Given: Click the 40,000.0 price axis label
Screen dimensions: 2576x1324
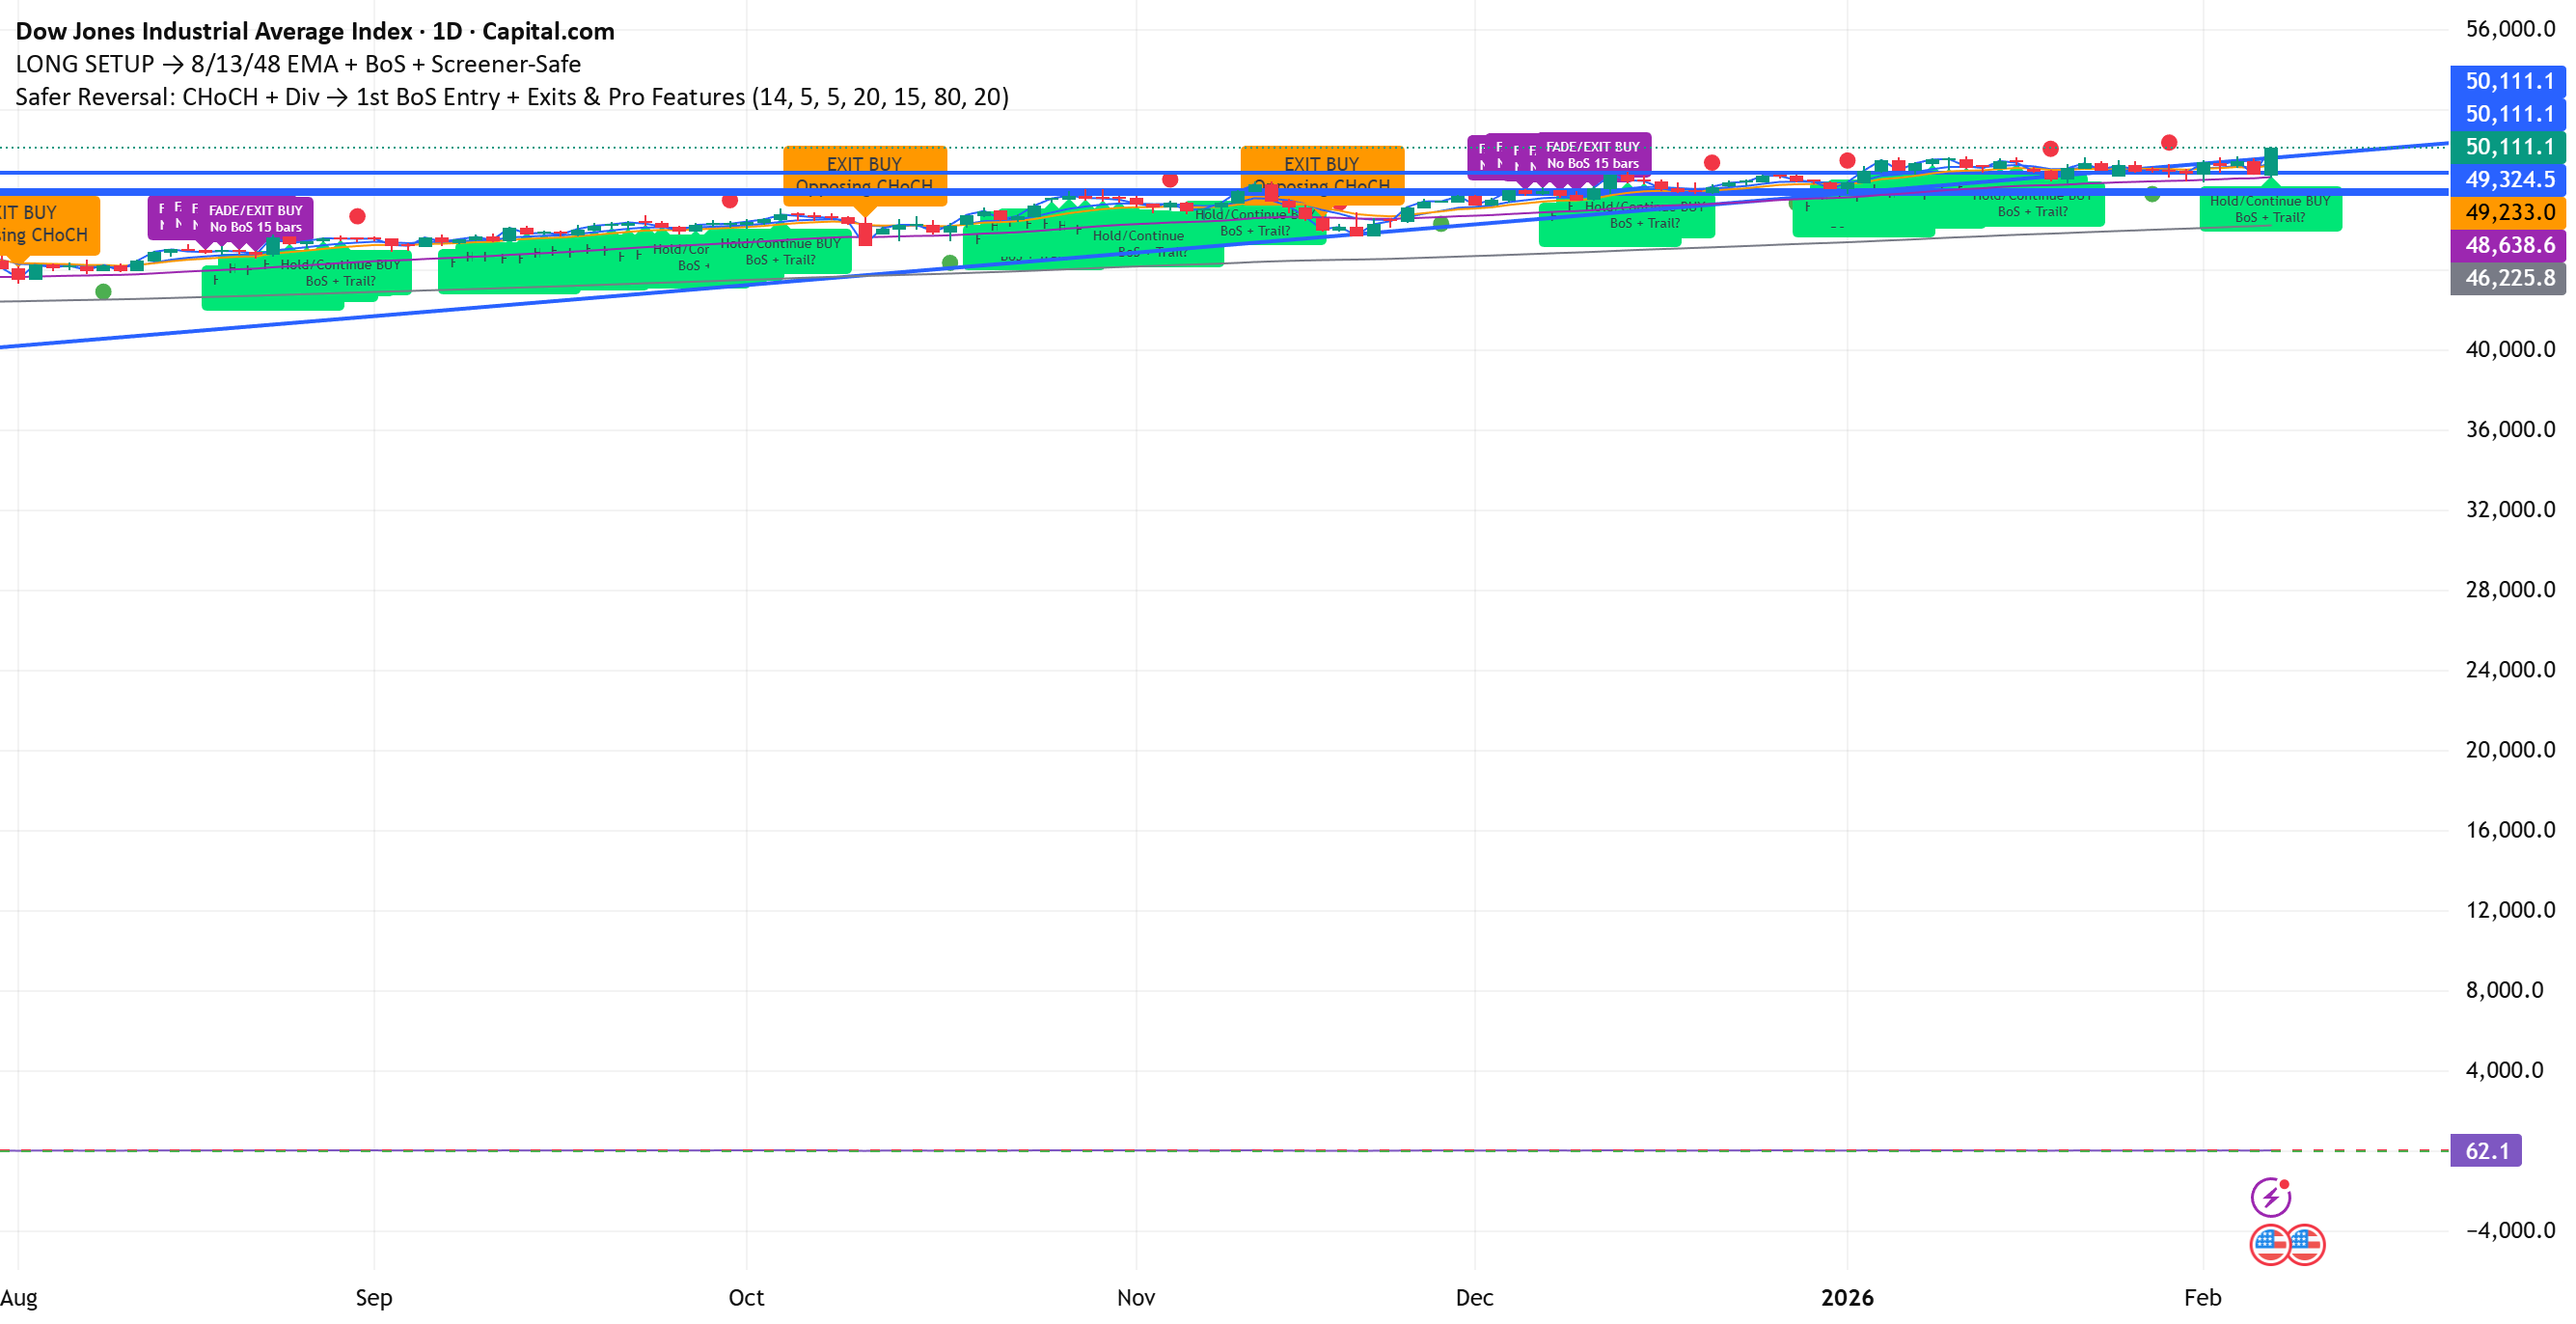Looking at the screenshot, I should tap(2510, 349).
